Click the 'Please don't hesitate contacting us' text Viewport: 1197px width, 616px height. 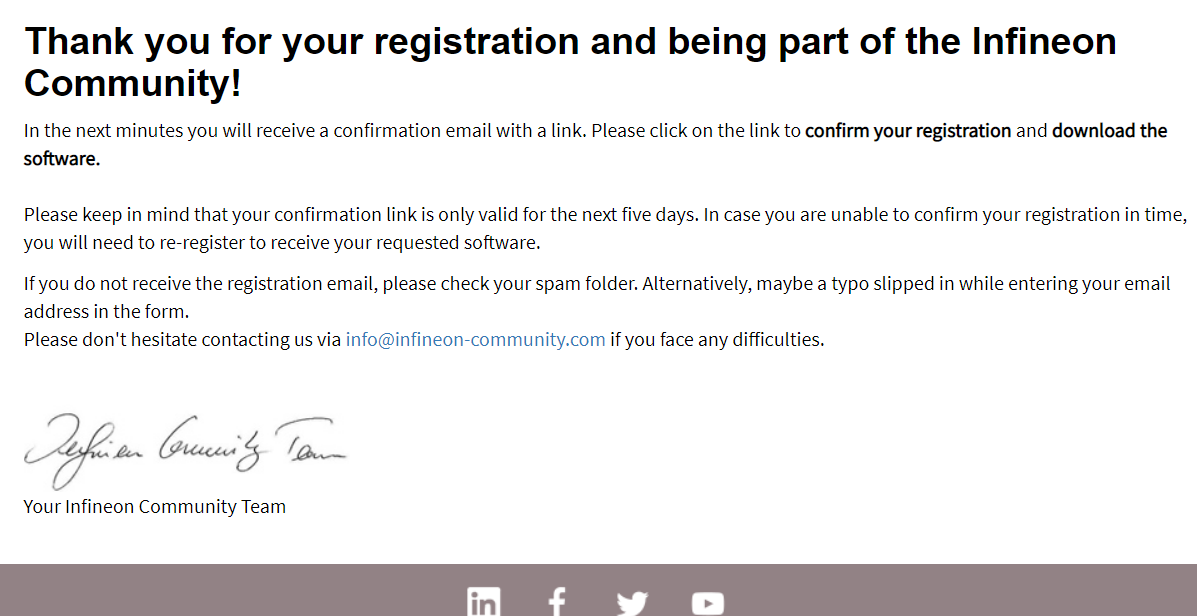point(182,340)
